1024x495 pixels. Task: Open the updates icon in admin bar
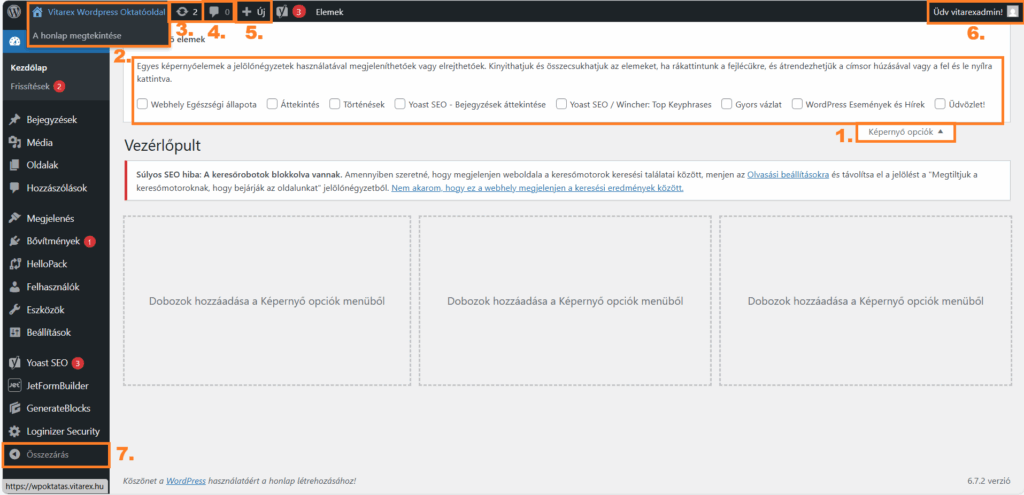[x=182, y=12]
